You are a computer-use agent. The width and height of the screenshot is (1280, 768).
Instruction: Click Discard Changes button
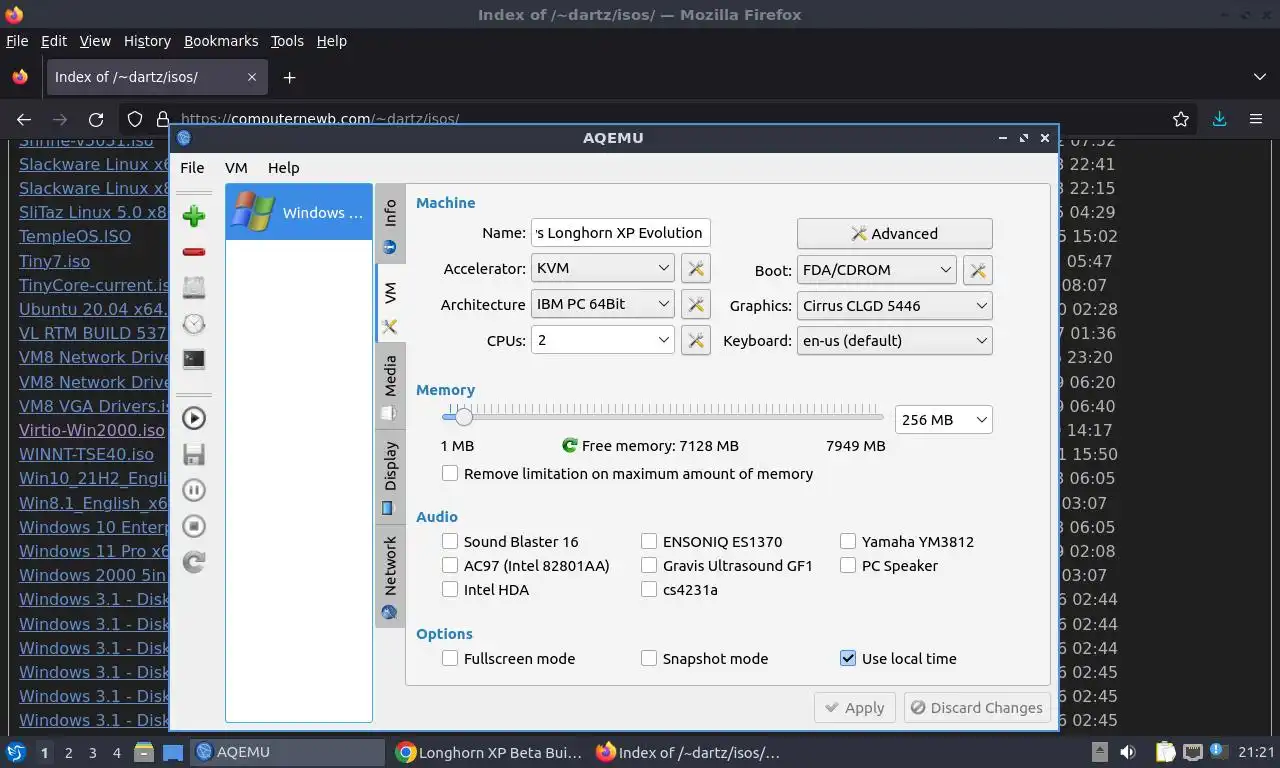pyautogui.click(x=977, y=707)
